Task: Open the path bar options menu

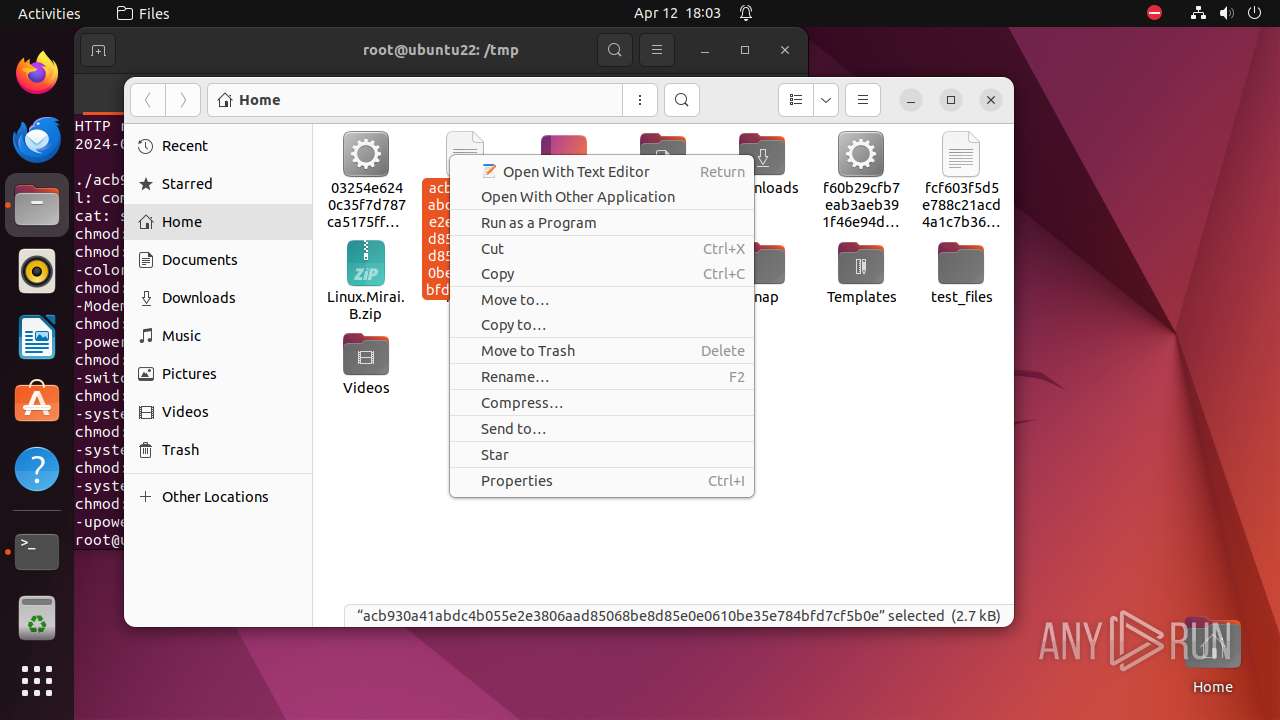Action: coord(640,100)
